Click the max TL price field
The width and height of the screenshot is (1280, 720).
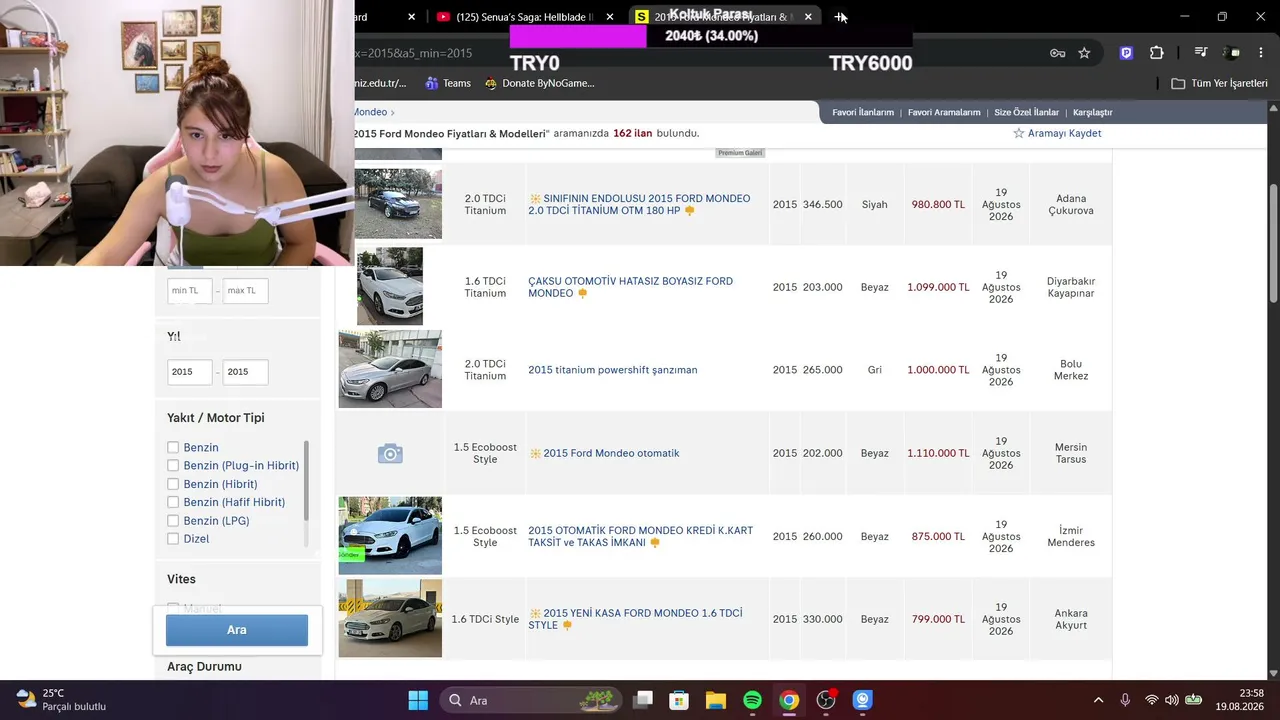245,291
